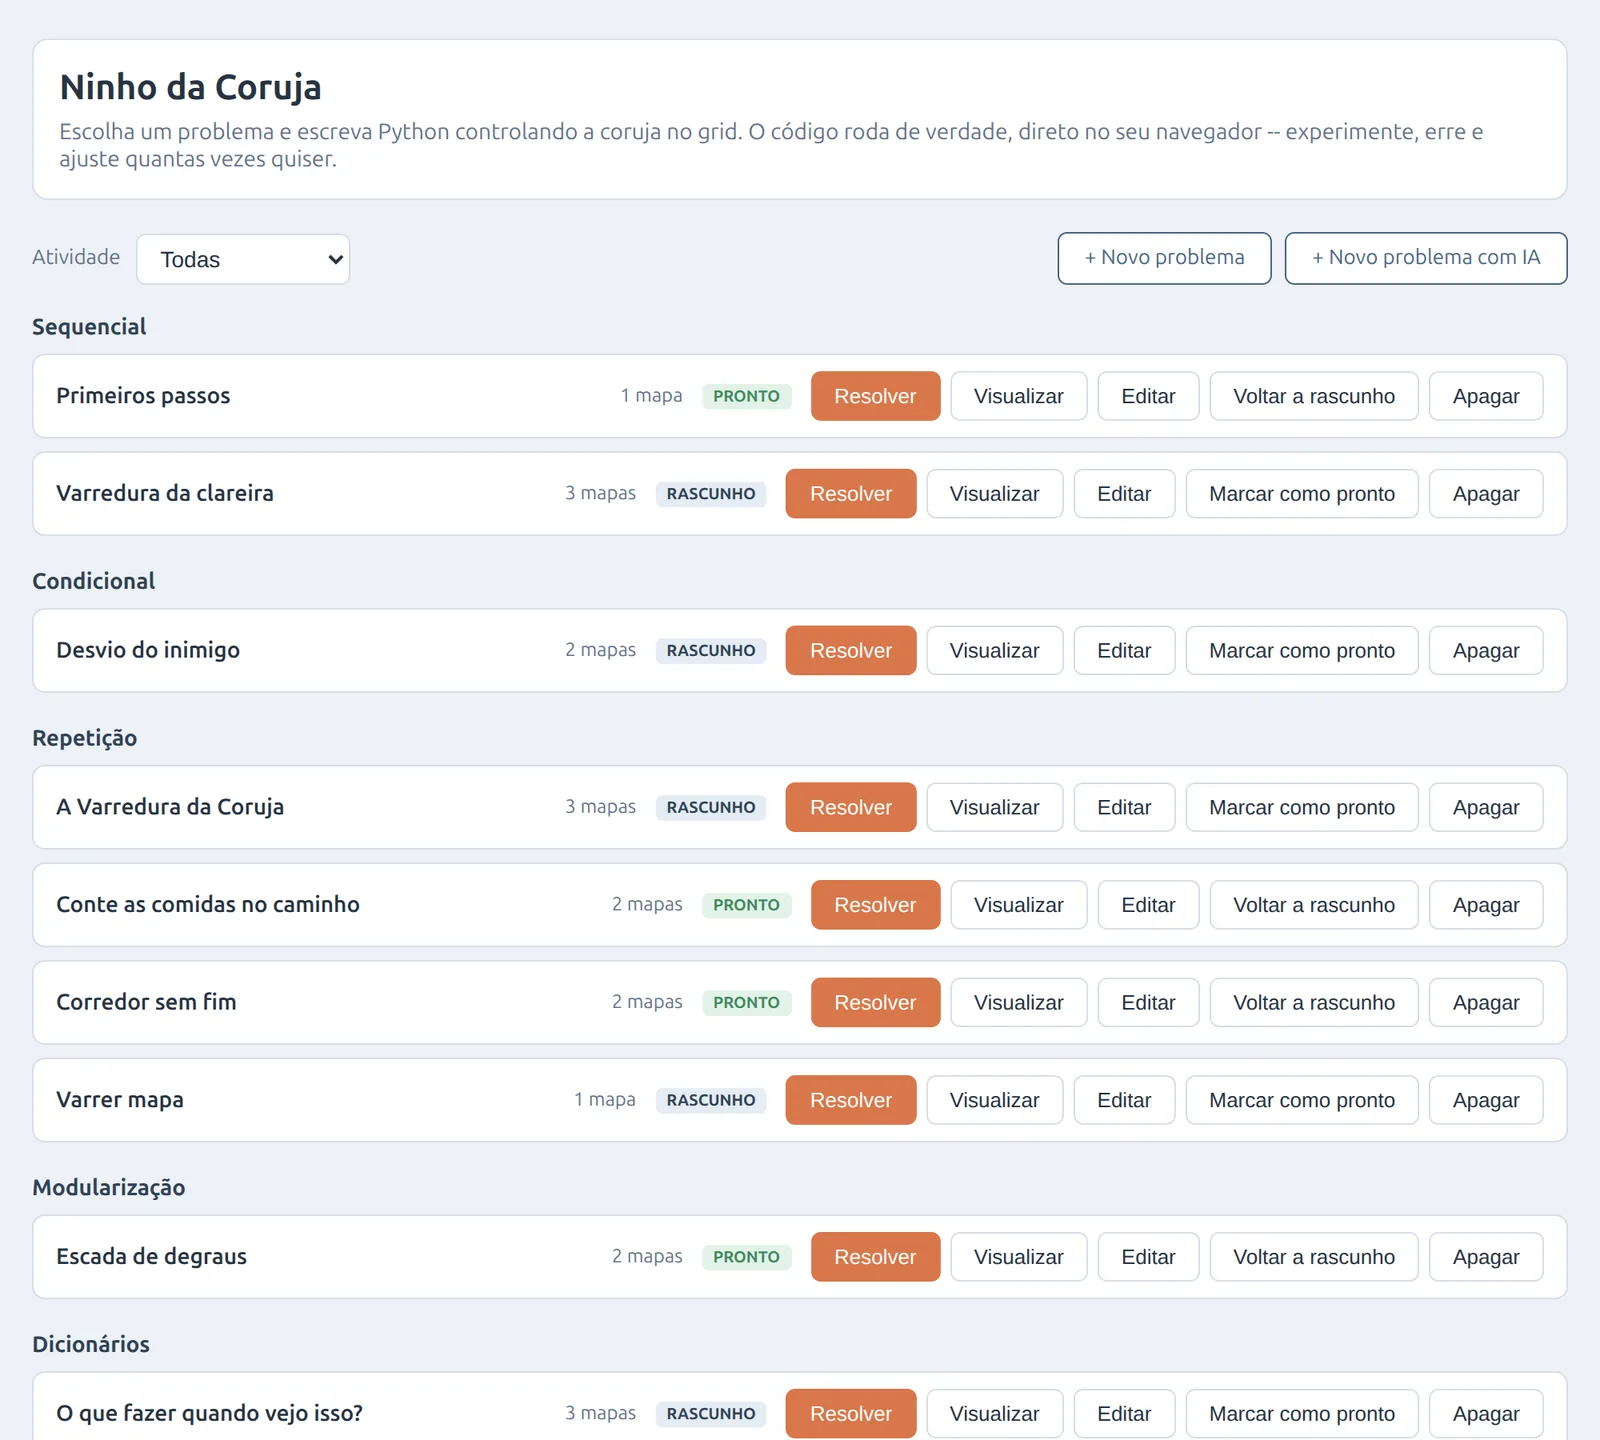Image resolution: width=1600 pixels, height=1440 pixels.
Task: Click the + Novo problema button
Action: (1164, 258)
